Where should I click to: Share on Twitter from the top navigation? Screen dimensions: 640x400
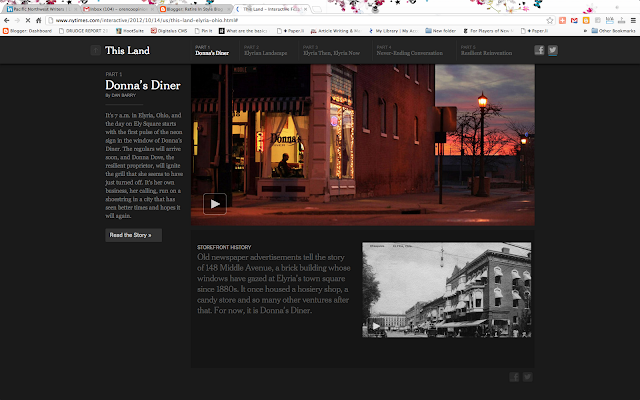click(x=553, y=50)
